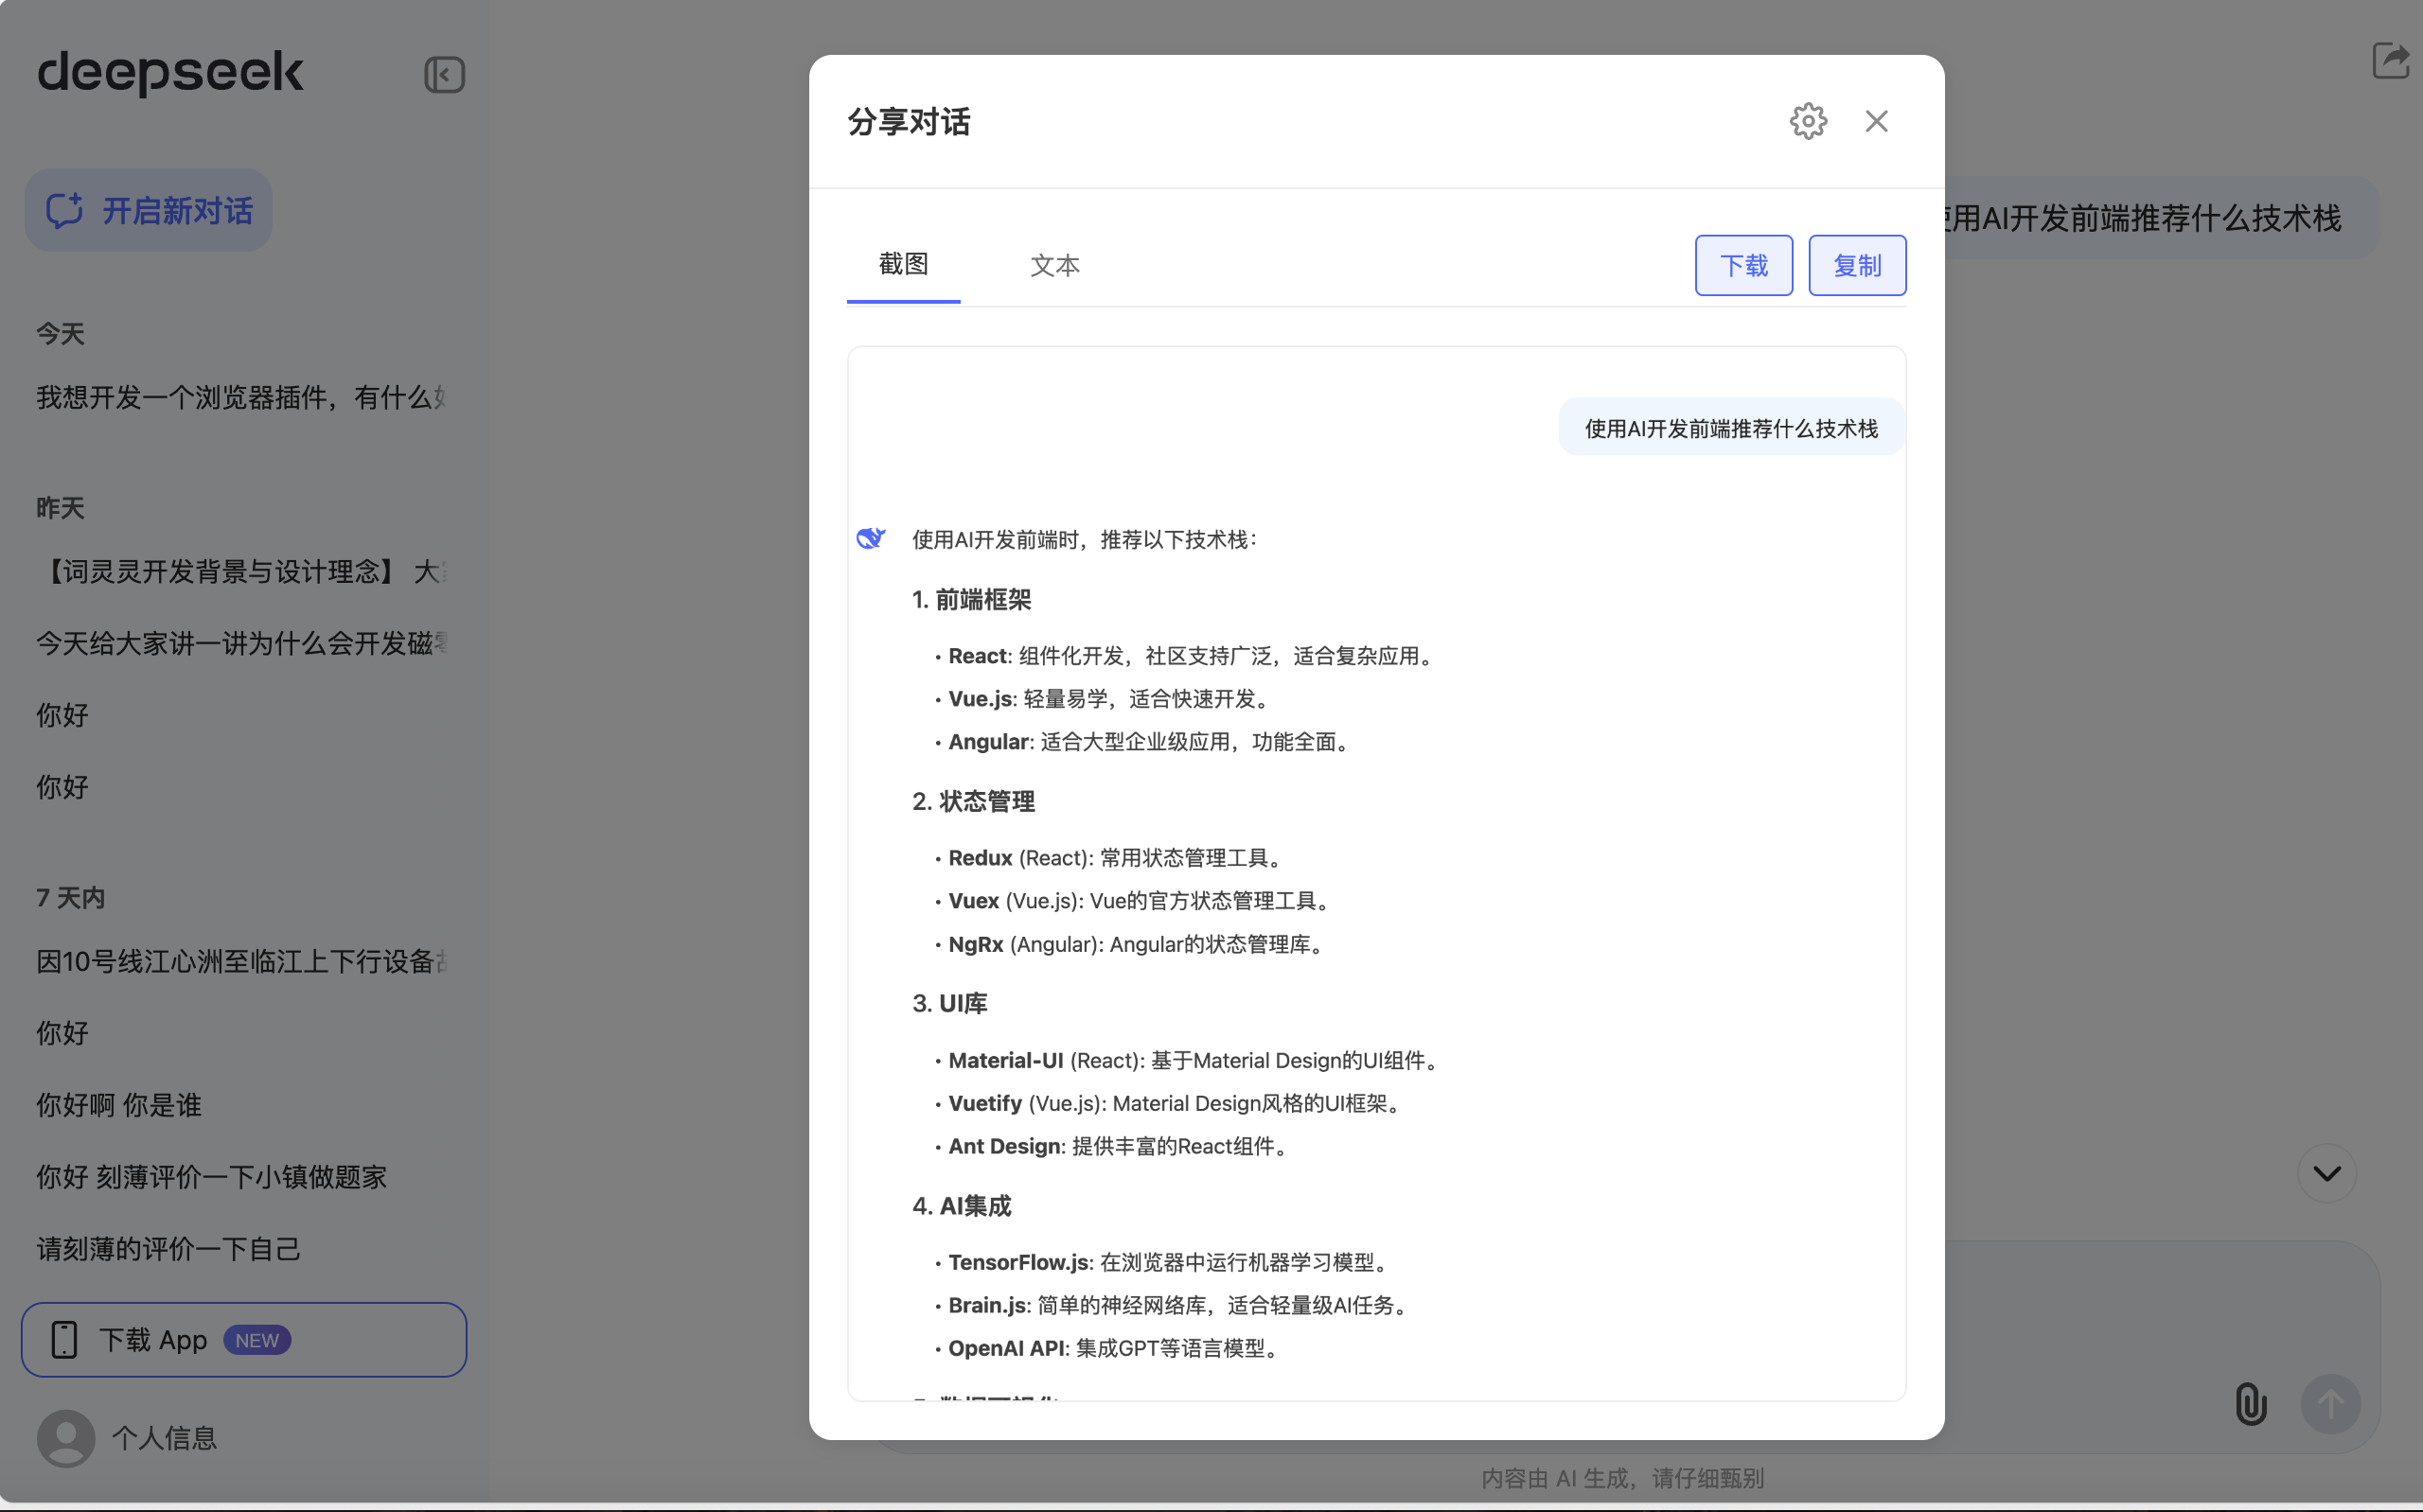Screen dimensions: 2423x1512
Task: Click heading 2. 状态管理
Action: tap(973, 801)
